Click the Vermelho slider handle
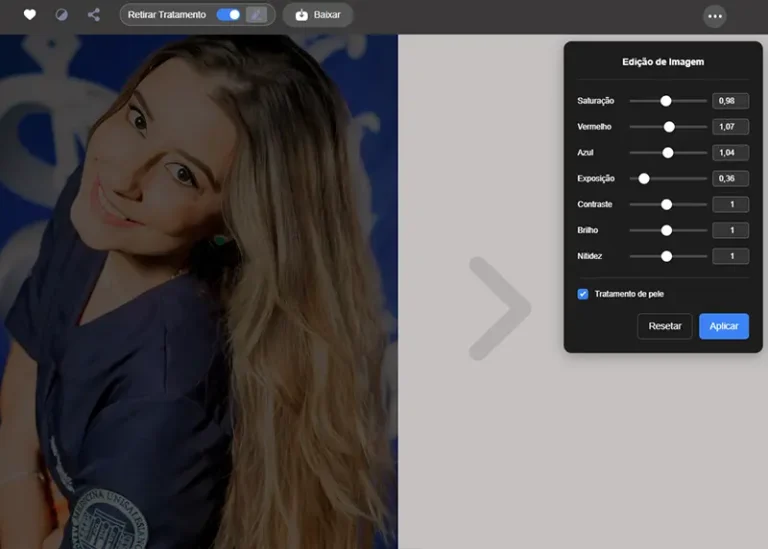This screenshot has height=549, width=768. pos(669,127)
